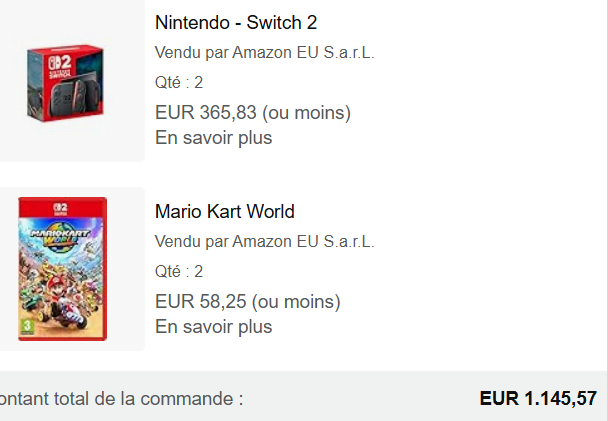The image size is (608, 421).
Task: Open the 'Mario Kart World' product title
Action: tap(225, 212)
